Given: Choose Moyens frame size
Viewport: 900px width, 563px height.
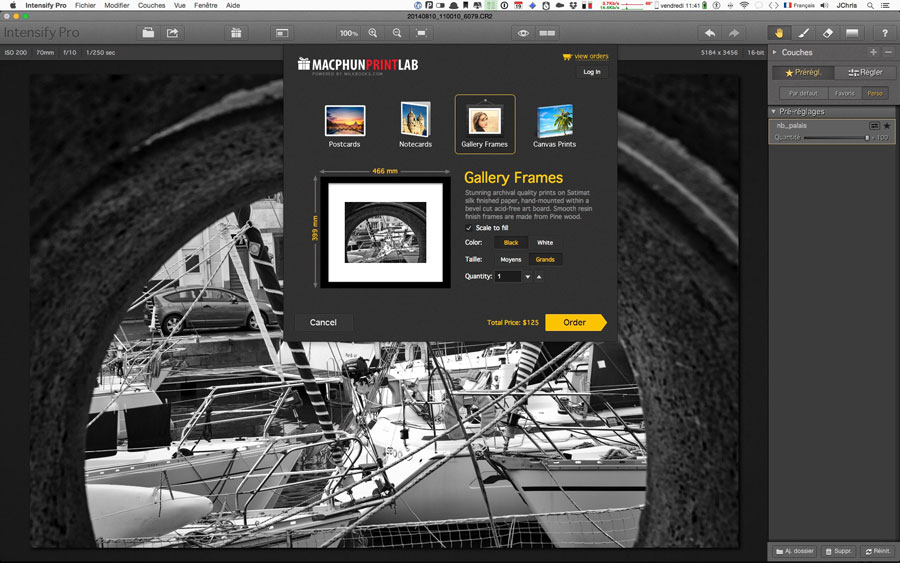Looking at the screenshot, I should pos(511,259).
